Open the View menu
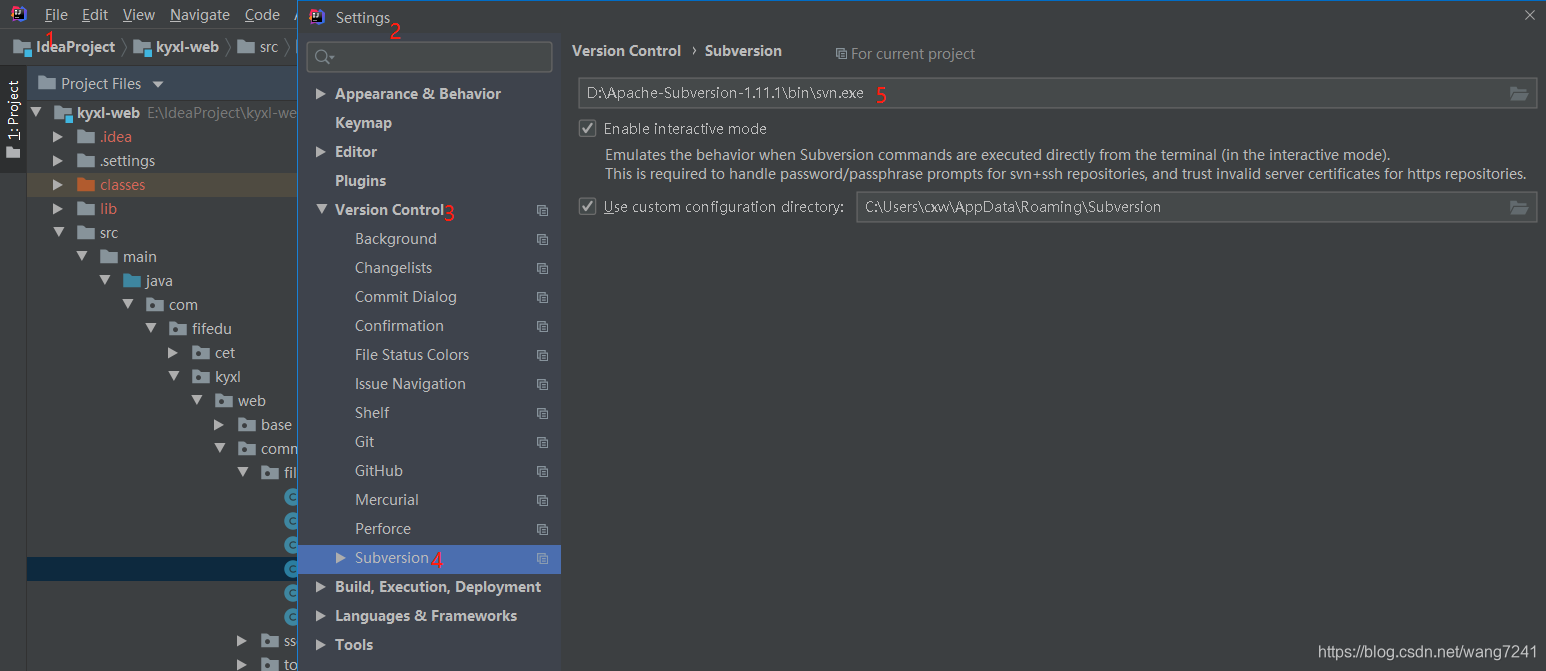The width and height of the screenshot is (1546, 671). coord(139,15)
